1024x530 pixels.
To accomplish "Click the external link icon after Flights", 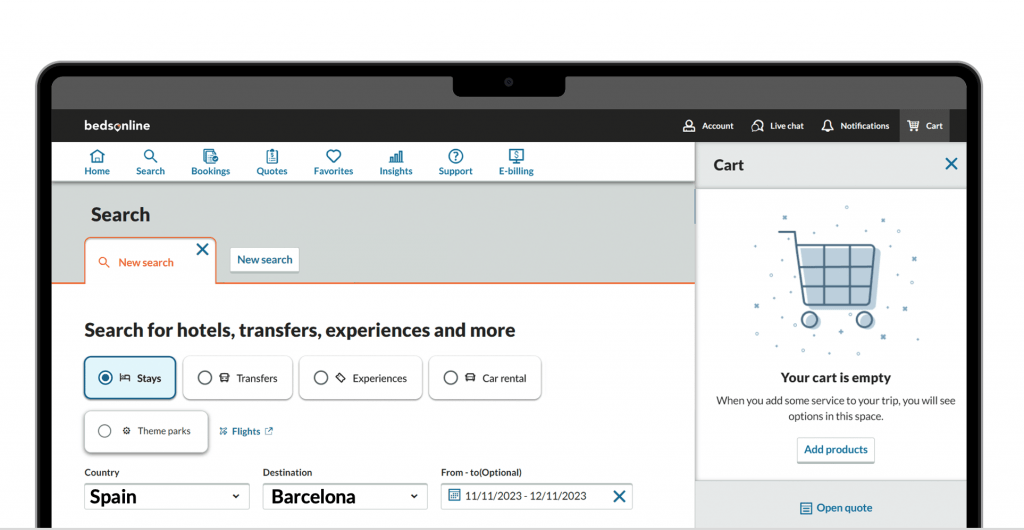I will pos(268,431).
